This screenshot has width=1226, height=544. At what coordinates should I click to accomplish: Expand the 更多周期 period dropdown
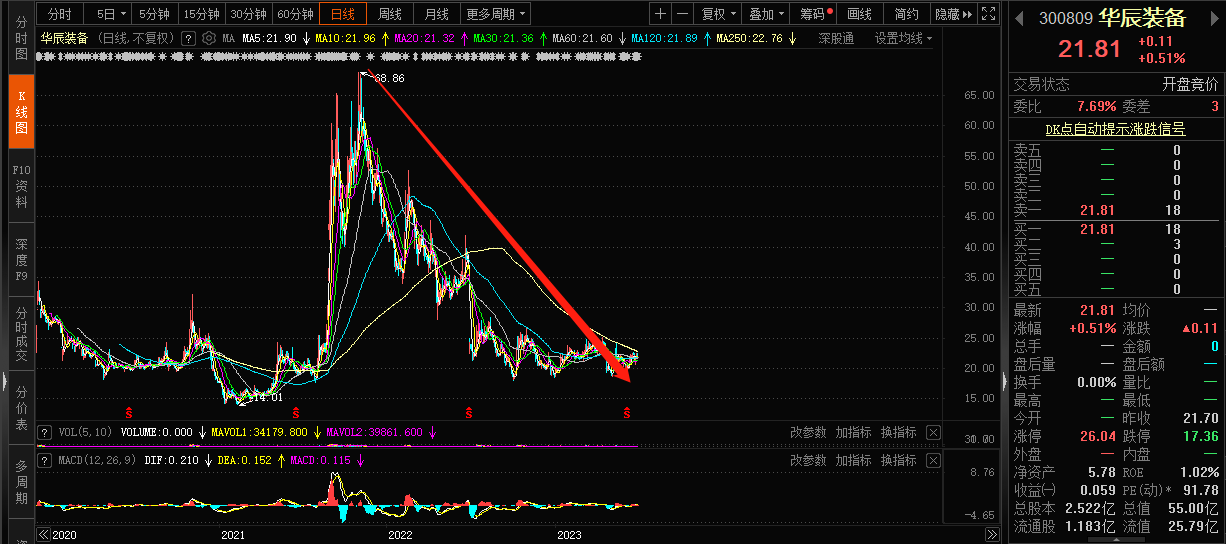click(496, 14)
